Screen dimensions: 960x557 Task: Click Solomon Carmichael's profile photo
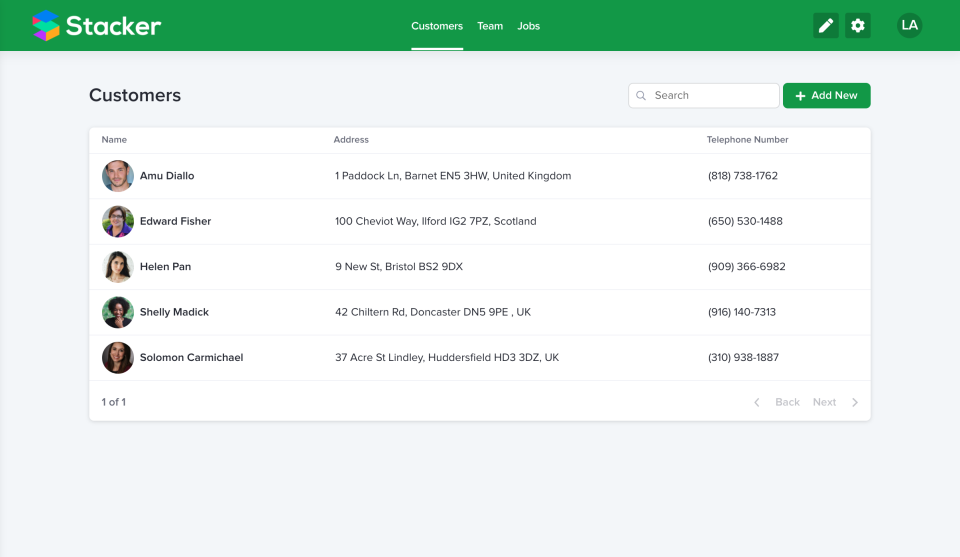coord(118,357)
